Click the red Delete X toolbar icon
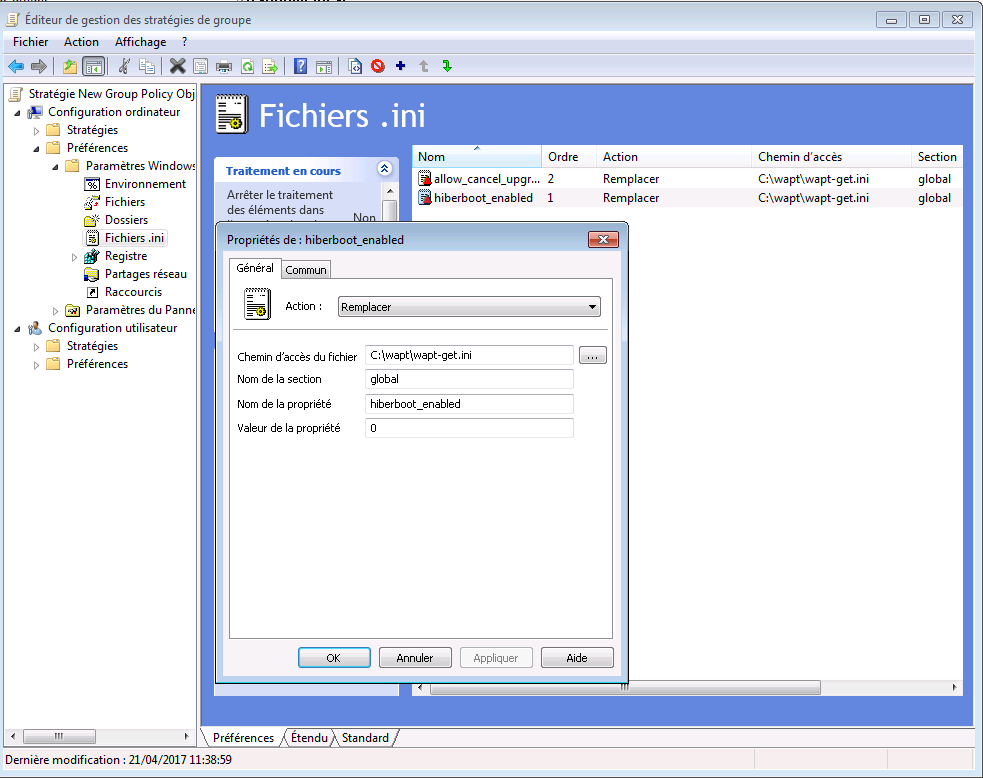The image size is (983, 778). [177, 66]
